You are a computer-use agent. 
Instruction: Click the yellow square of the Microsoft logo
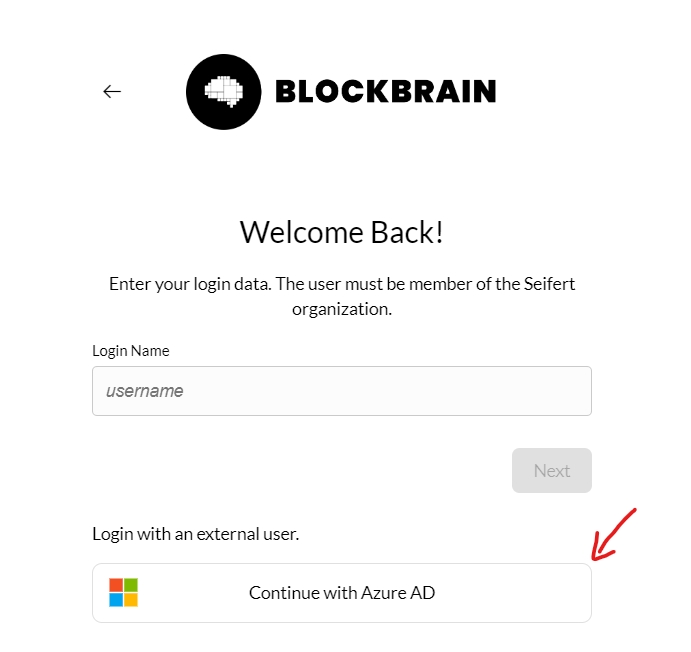click(x=131, y=600)
